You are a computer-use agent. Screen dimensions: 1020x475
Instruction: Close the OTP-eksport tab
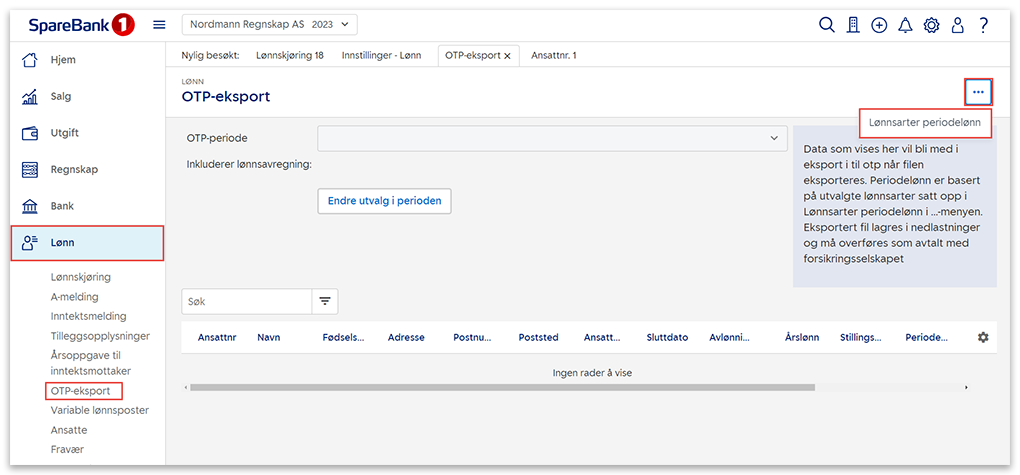[x=507, y=56]
